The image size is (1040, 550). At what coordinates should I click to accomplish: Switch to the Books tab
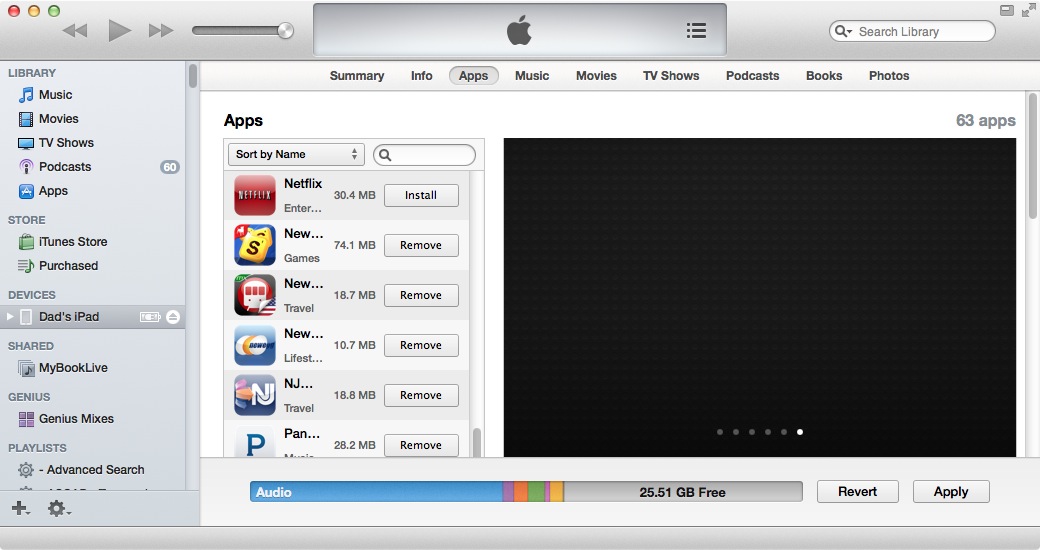point(824,76)
